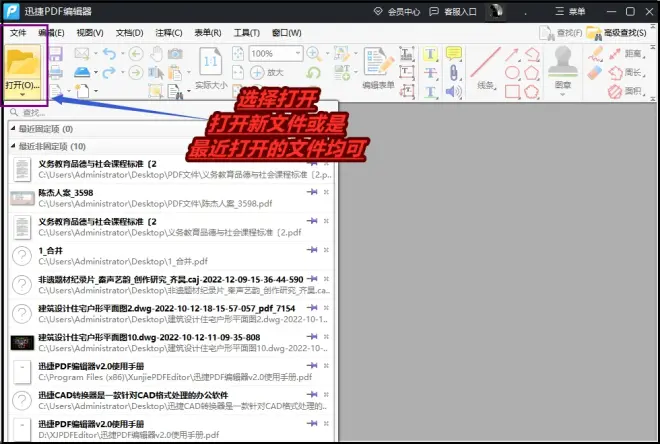Click the Undo arrow icon

pyautogui.click(x=109, y=53)
